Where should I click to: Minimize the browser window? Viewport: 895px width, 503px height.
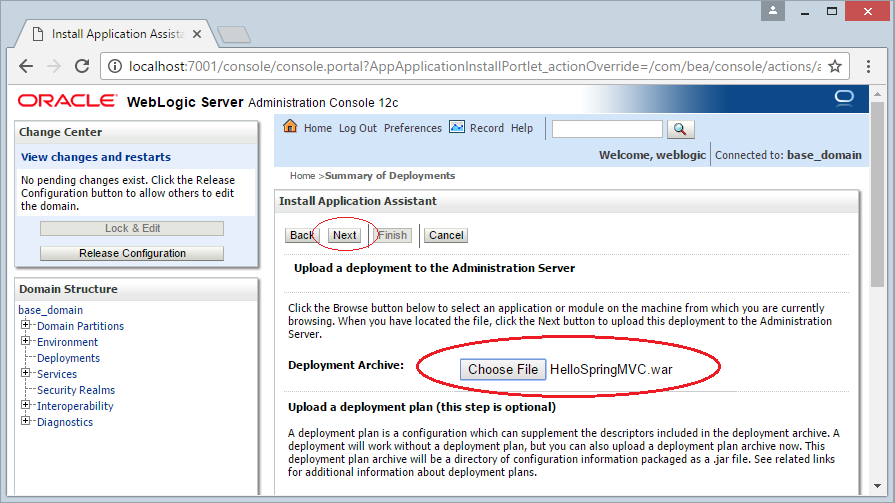point(805,11)
